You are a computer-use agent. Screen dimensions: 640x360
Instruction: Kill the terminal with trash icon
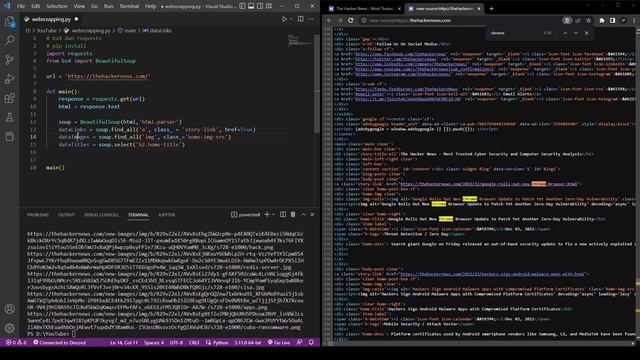[x=293, y=214]
